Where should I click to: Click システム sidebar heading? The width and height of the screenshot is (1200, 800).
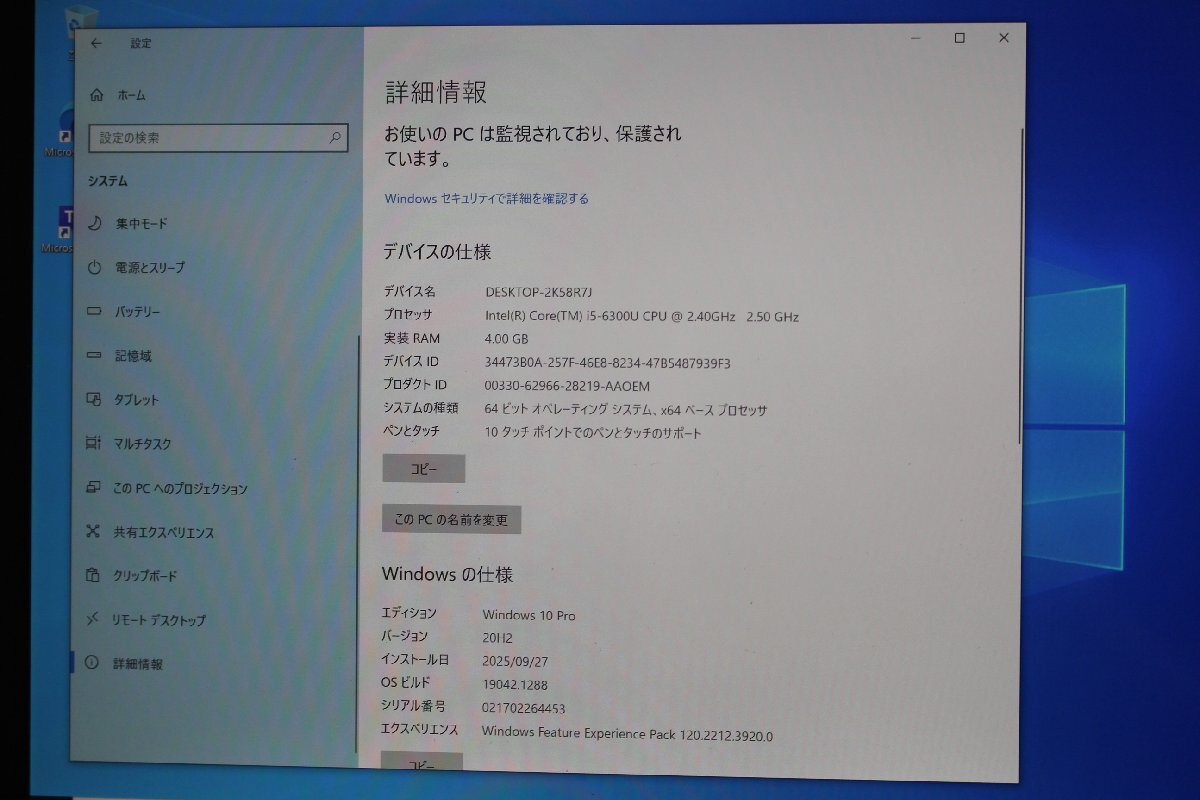(x=107, y=181)
